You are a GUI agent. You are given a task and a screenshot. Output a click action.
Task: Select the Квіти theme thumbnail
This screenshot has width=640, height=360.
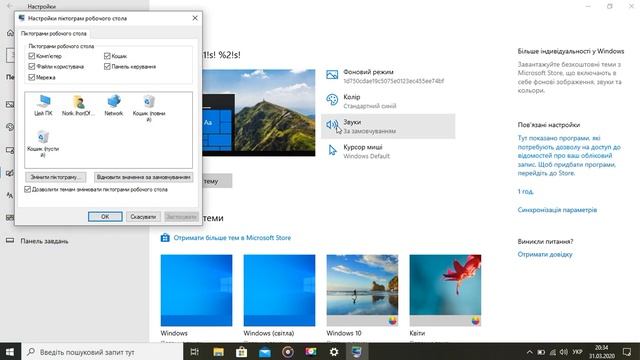[x=445, y=290]
